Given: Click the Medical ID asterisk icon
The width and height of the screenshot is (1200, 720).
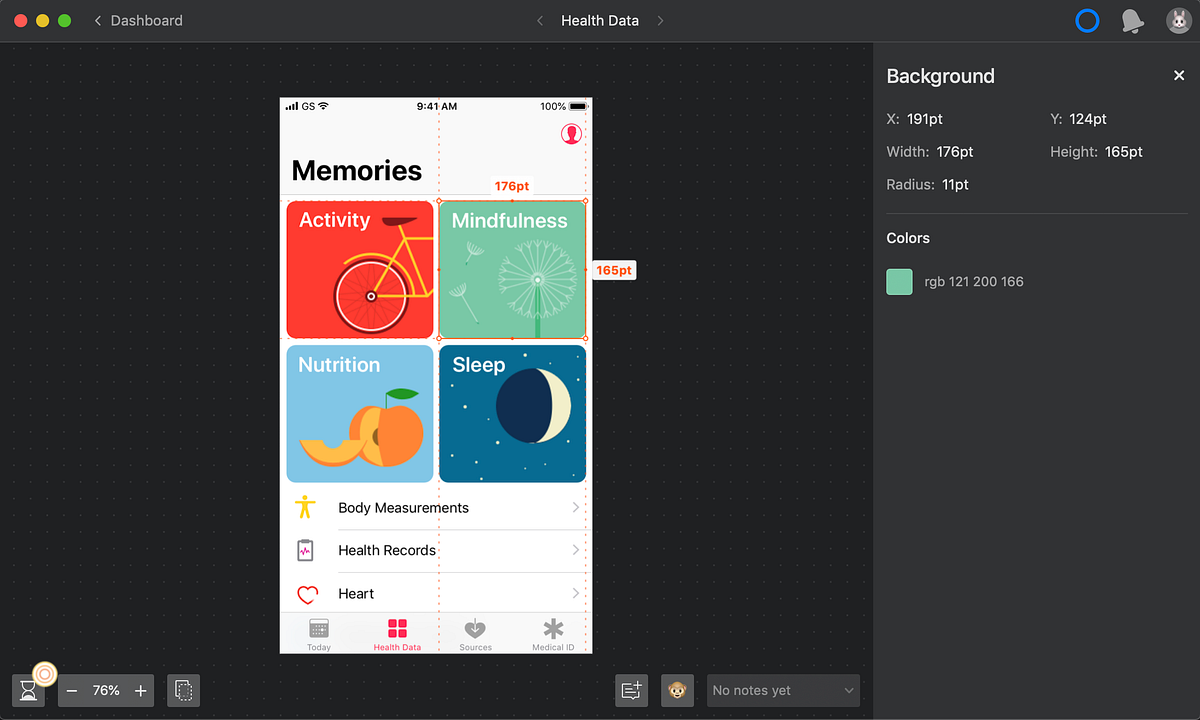Looking at the screenshot, I should pos(553,628).
